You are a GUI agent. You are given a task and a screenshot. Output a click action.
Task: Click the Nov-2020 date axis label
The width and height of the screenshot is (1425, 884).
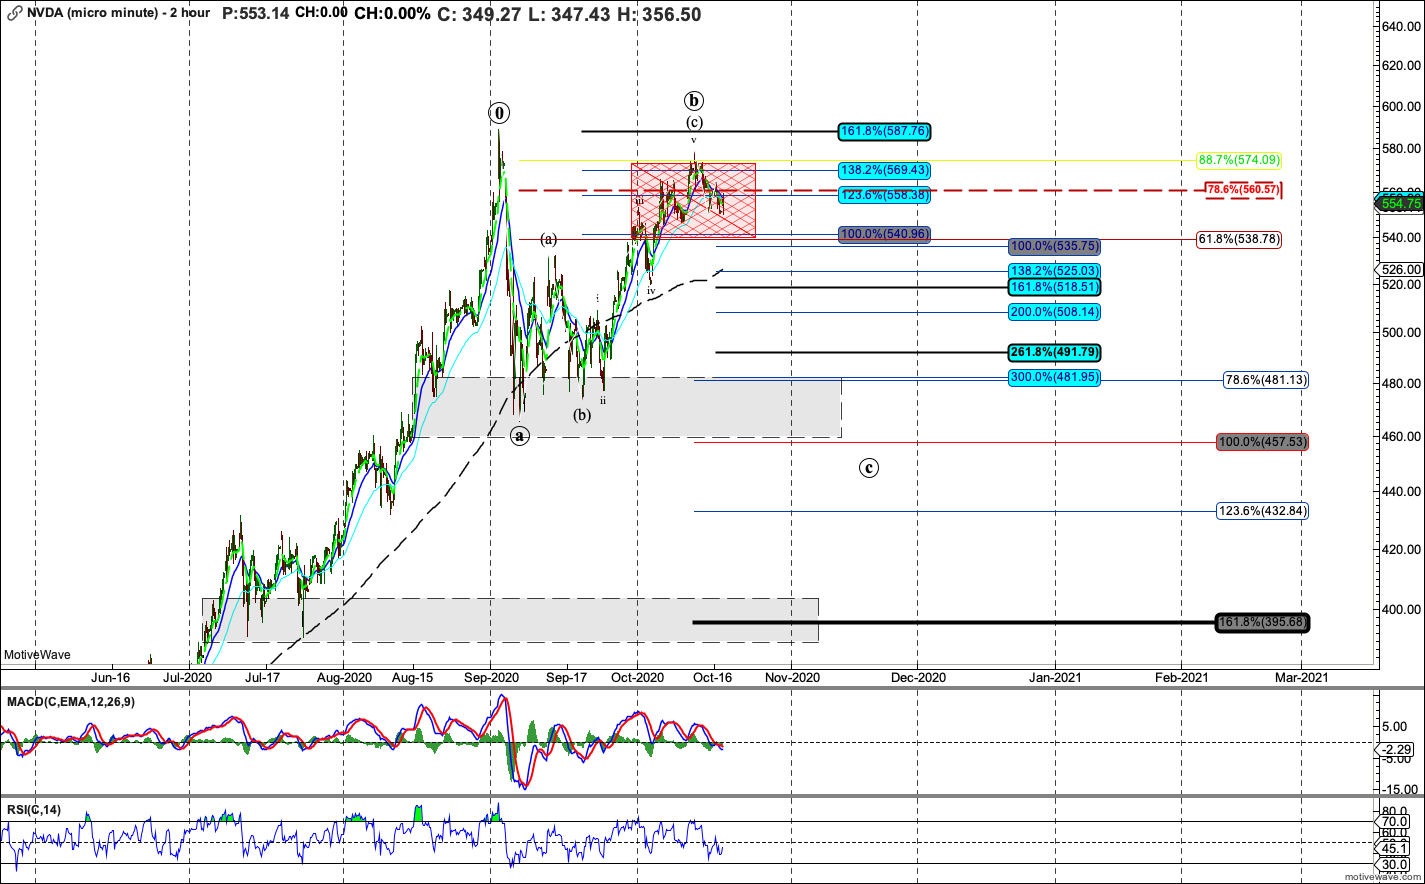(x=791, y=677)
